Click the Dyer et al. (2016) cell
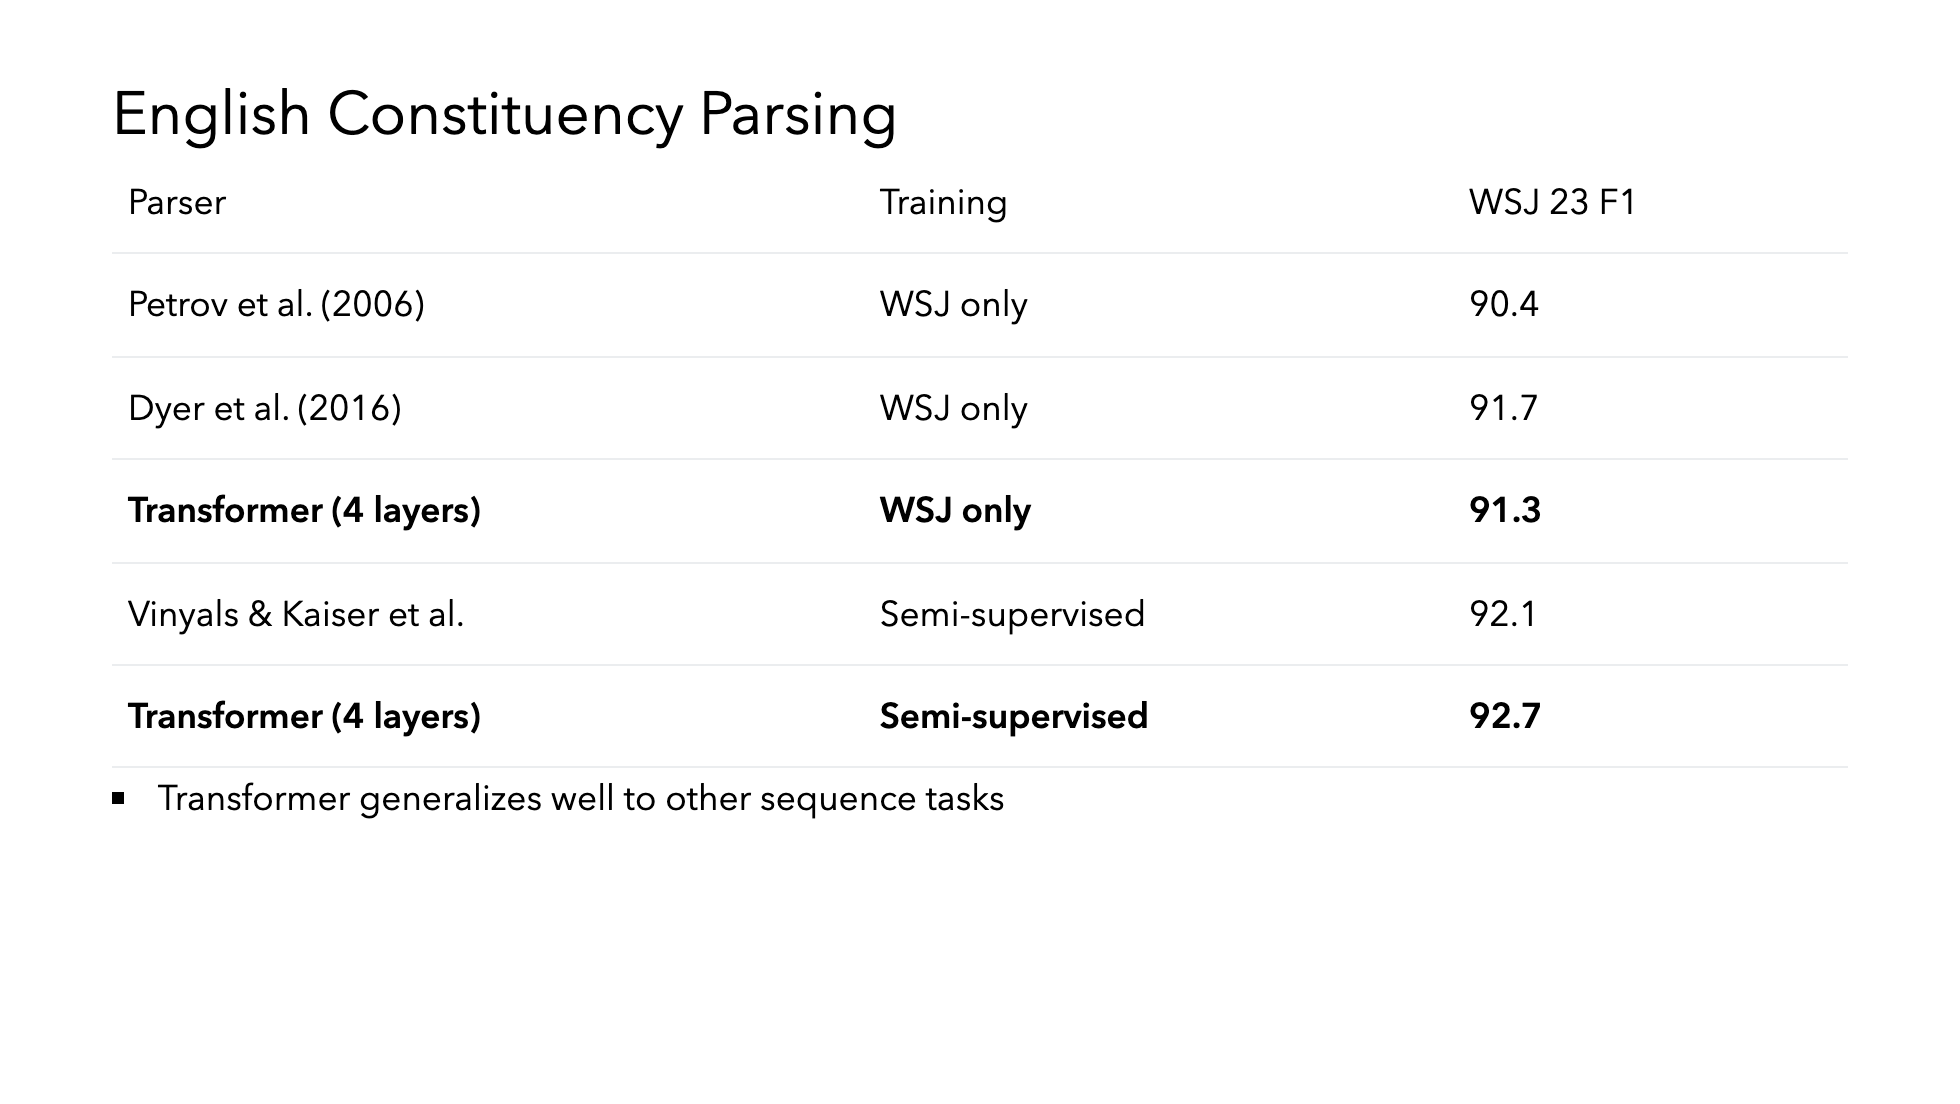 click(x=265, y=409)
